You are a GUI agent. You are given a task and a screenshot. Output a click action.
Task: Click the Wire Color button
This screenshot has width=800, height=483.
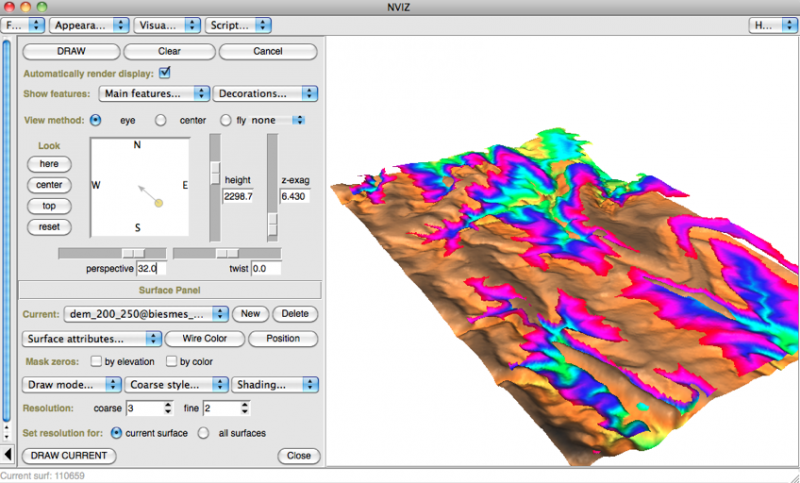coord(204,338)
